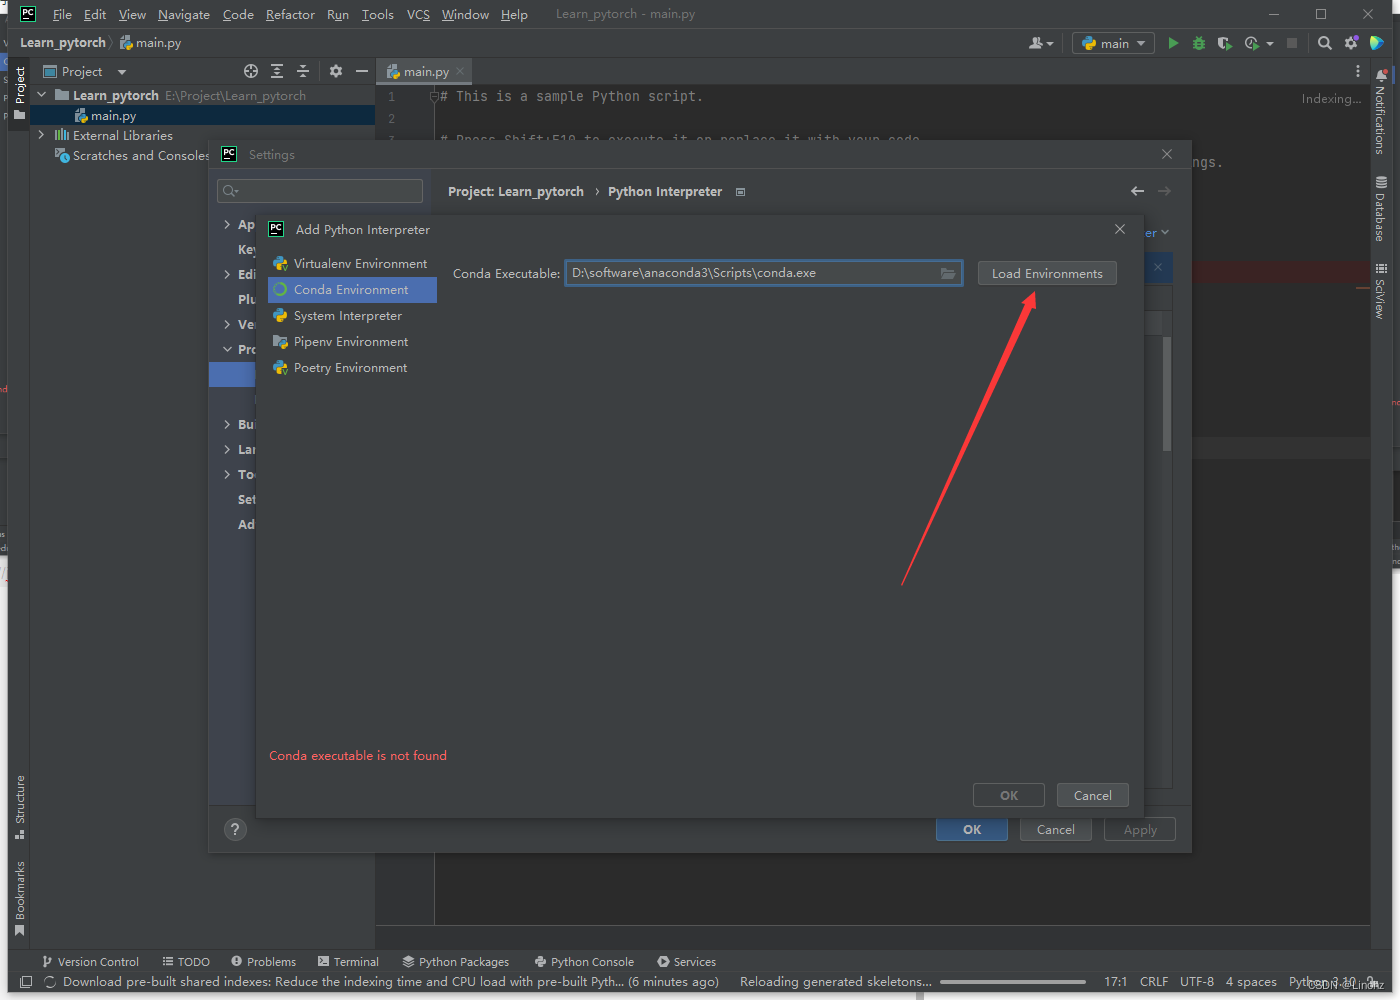Open the Problems tool window
Screen dimensions: 1400x1000
[263, 961]
